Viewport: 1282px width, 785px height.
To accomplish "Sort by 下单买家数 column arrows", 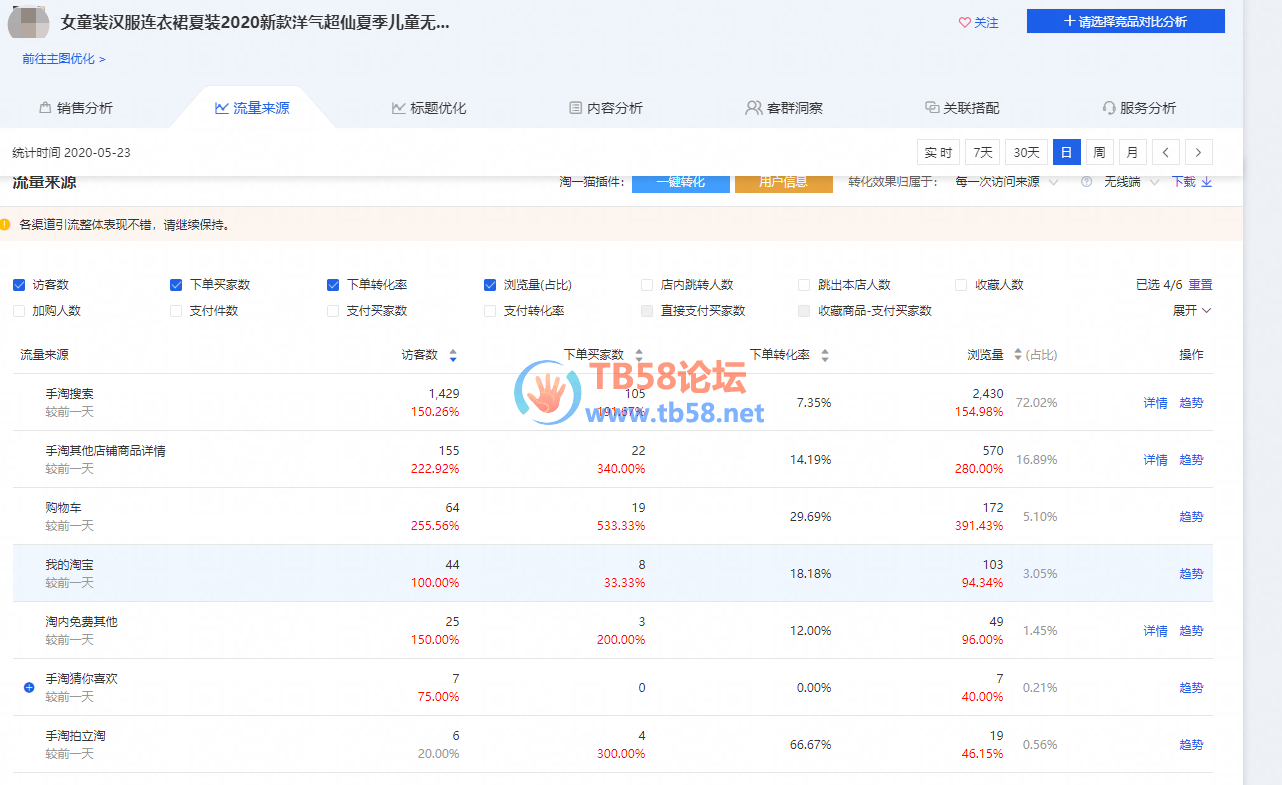I will [639, 355].
